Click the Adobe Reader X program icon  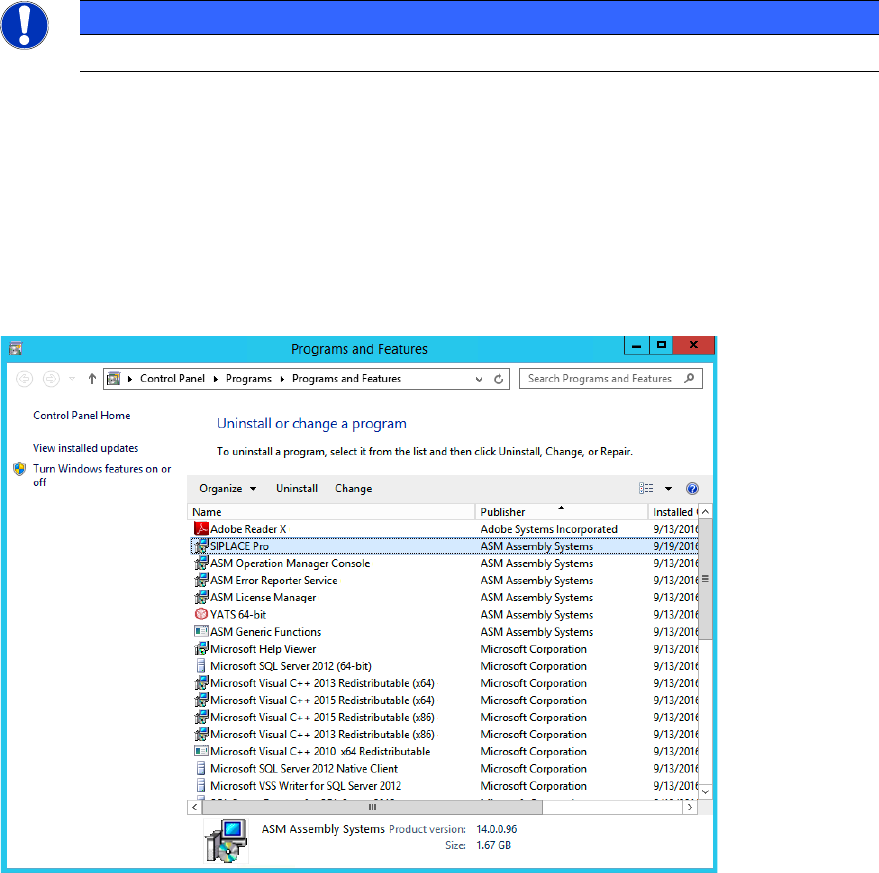click(x=201, y=529)
